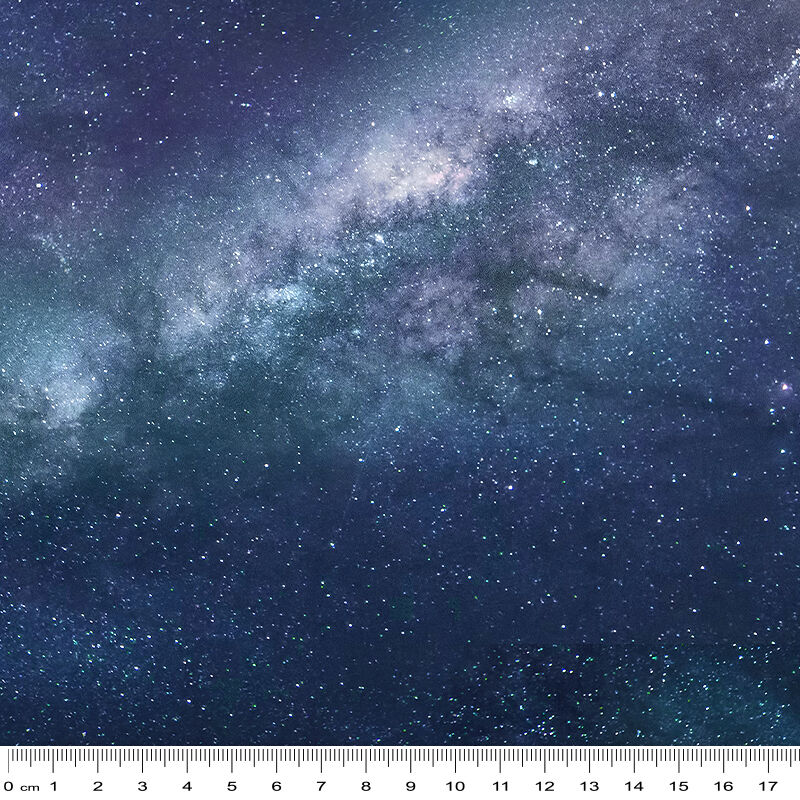Click the number "10" on the ruler
The height and width of the screenshot is (800, 800).
coord(455,786)
